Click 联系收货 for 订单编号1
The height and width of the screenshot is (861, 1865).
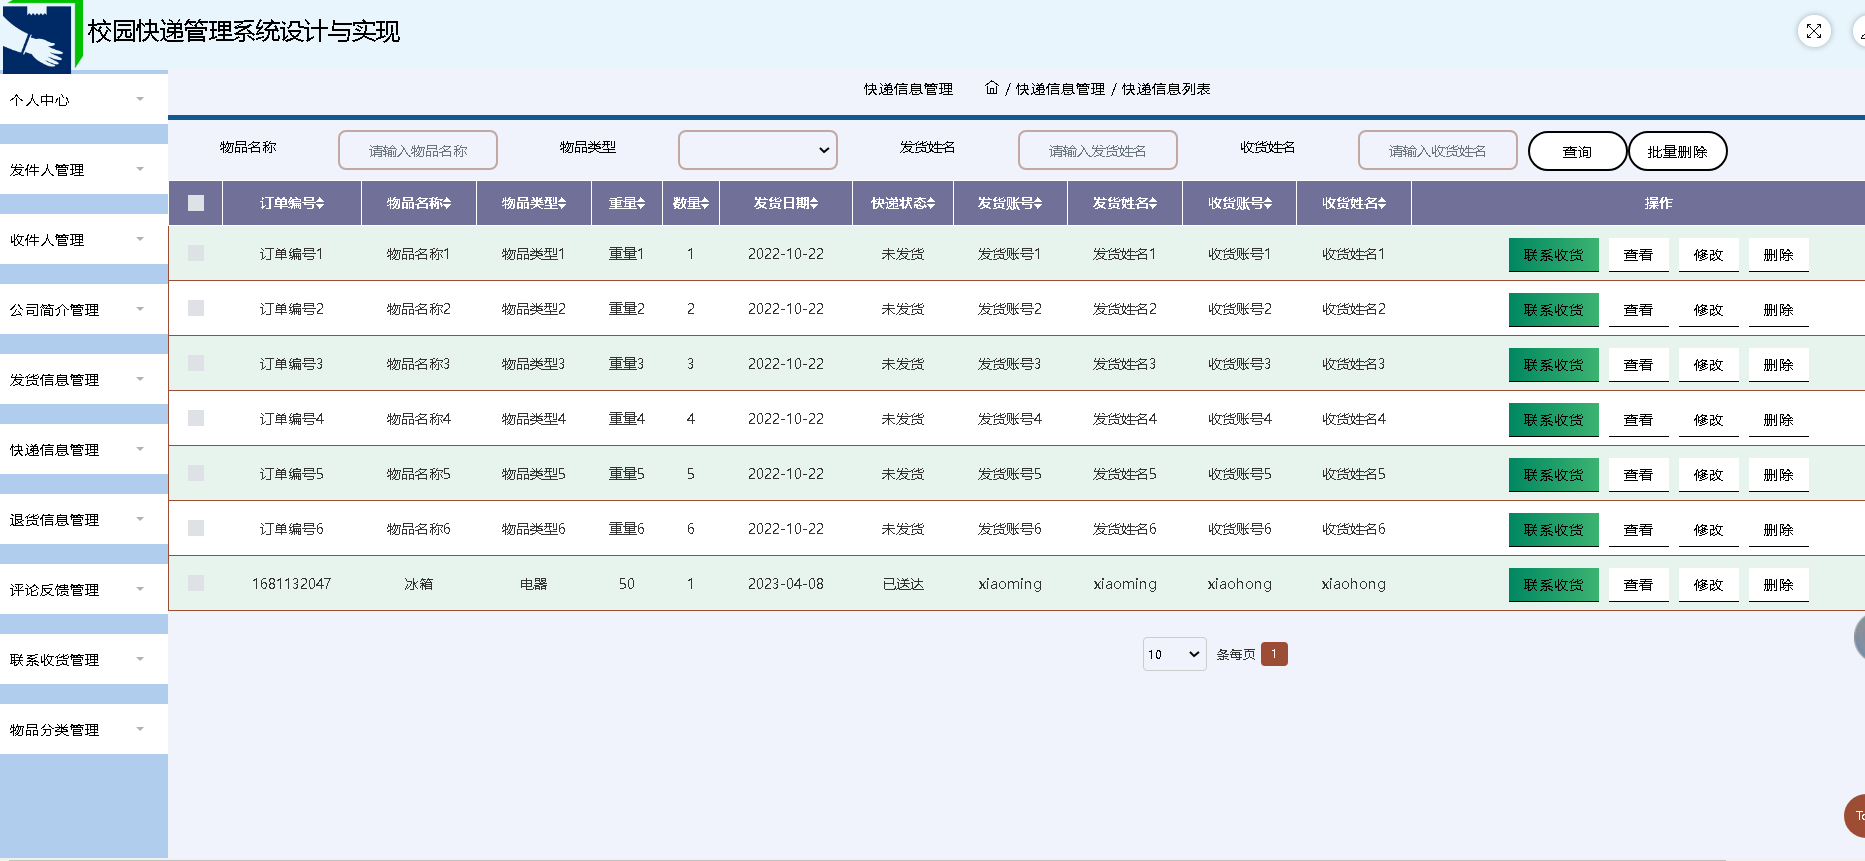(x=1554, y=255)
